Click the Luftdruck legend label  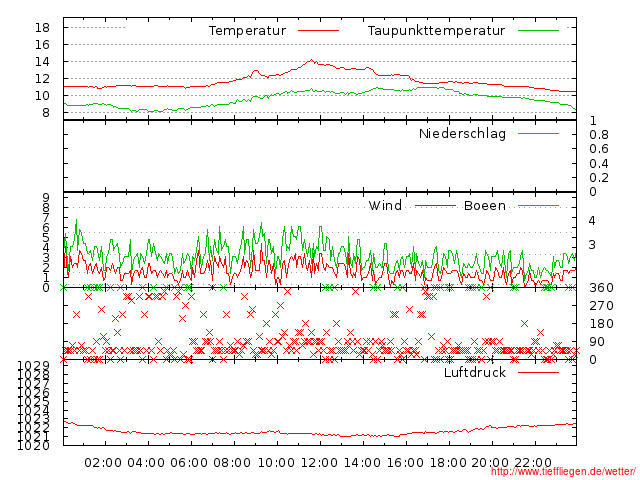coord(475,372)
